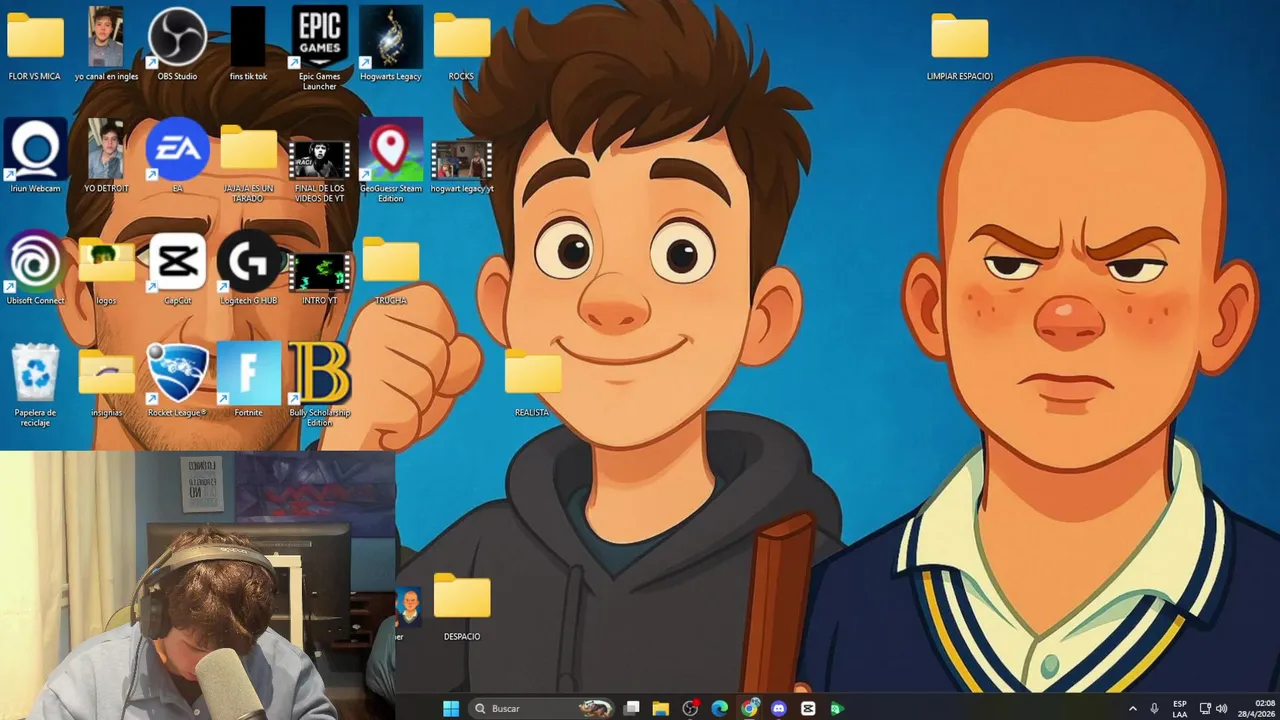Open the TRUCHA folder

[390, 270]
